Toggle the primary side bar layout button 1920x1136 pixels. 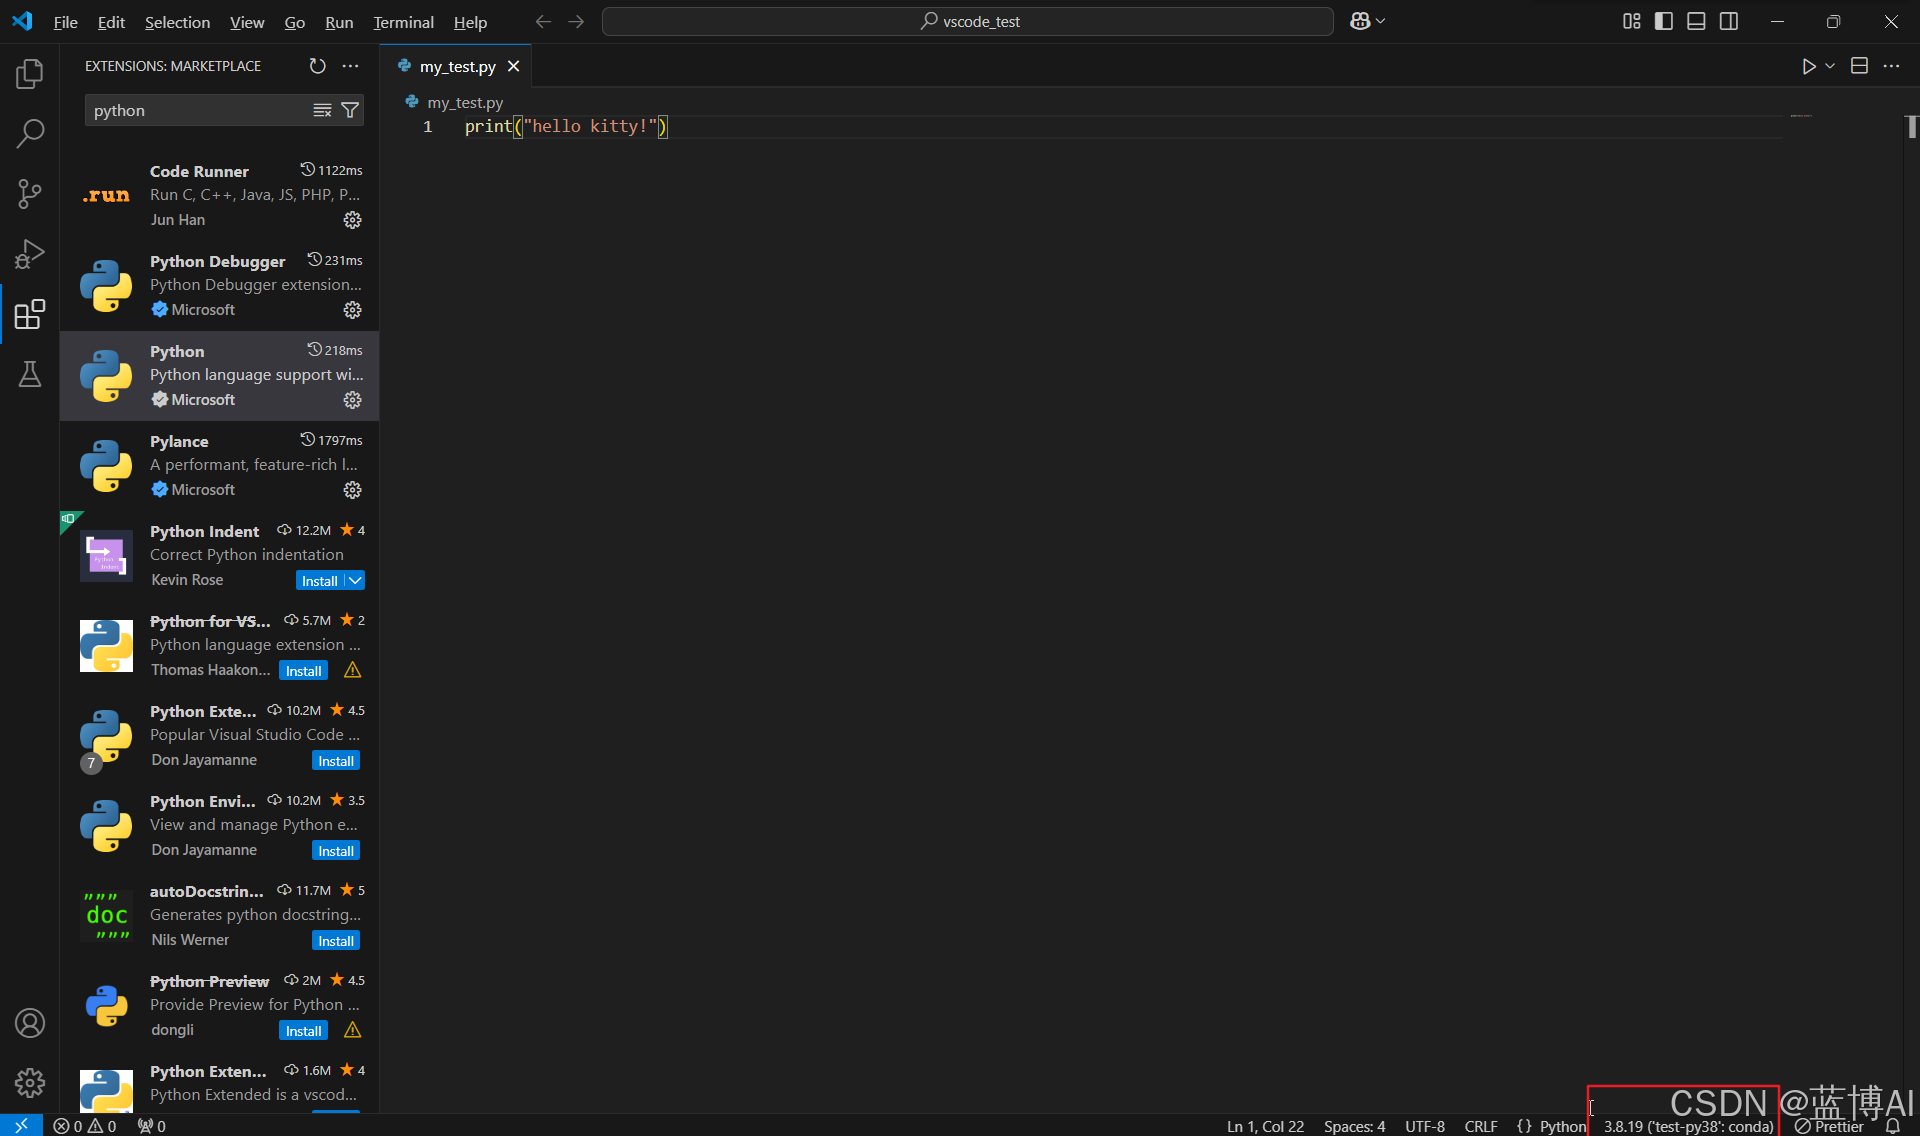[x=1664, y=21]
